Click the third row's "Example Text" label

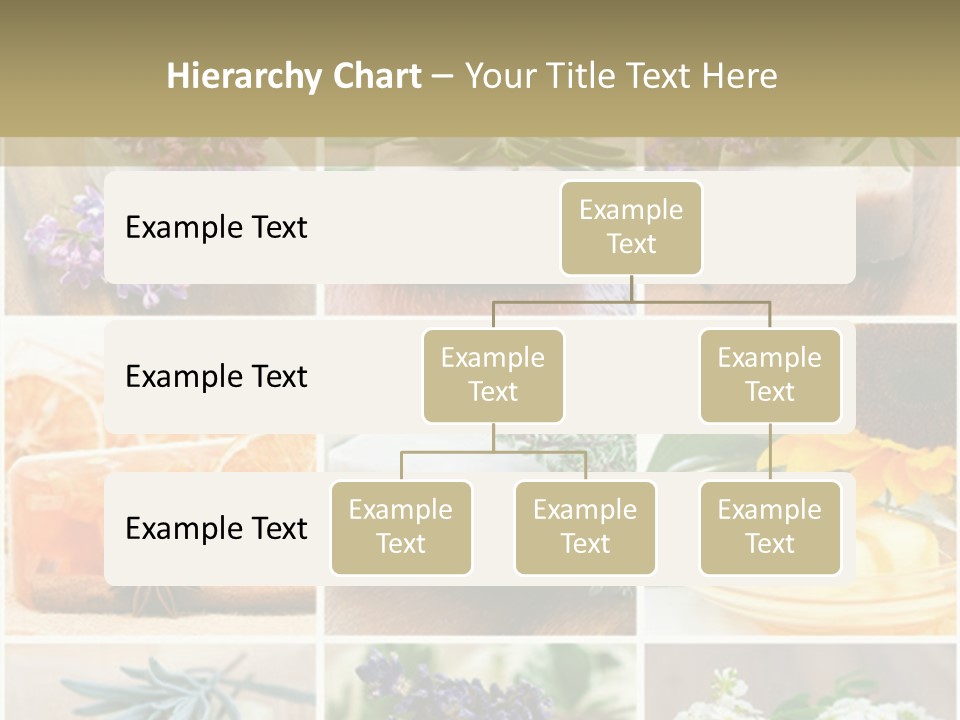(x=216, y=528)
